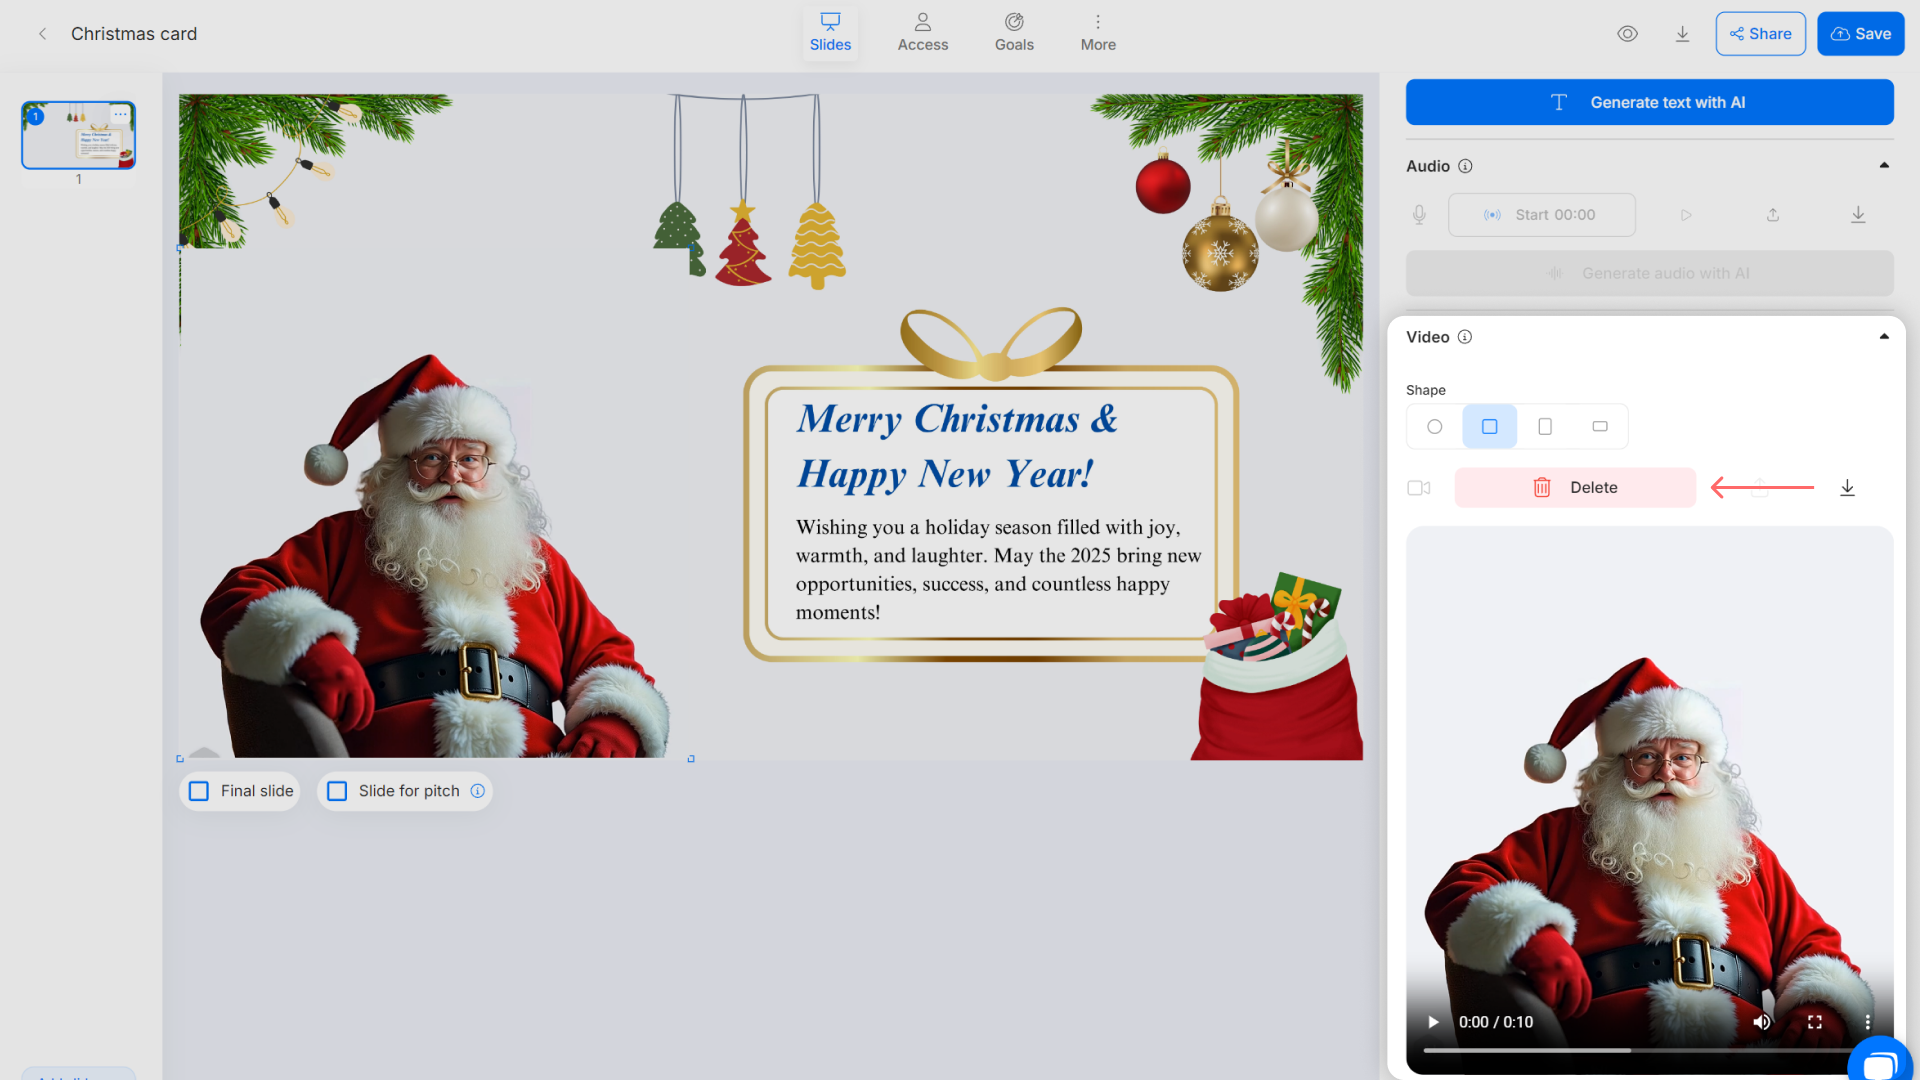Click Generate text with AI button

click(1649, 102)
